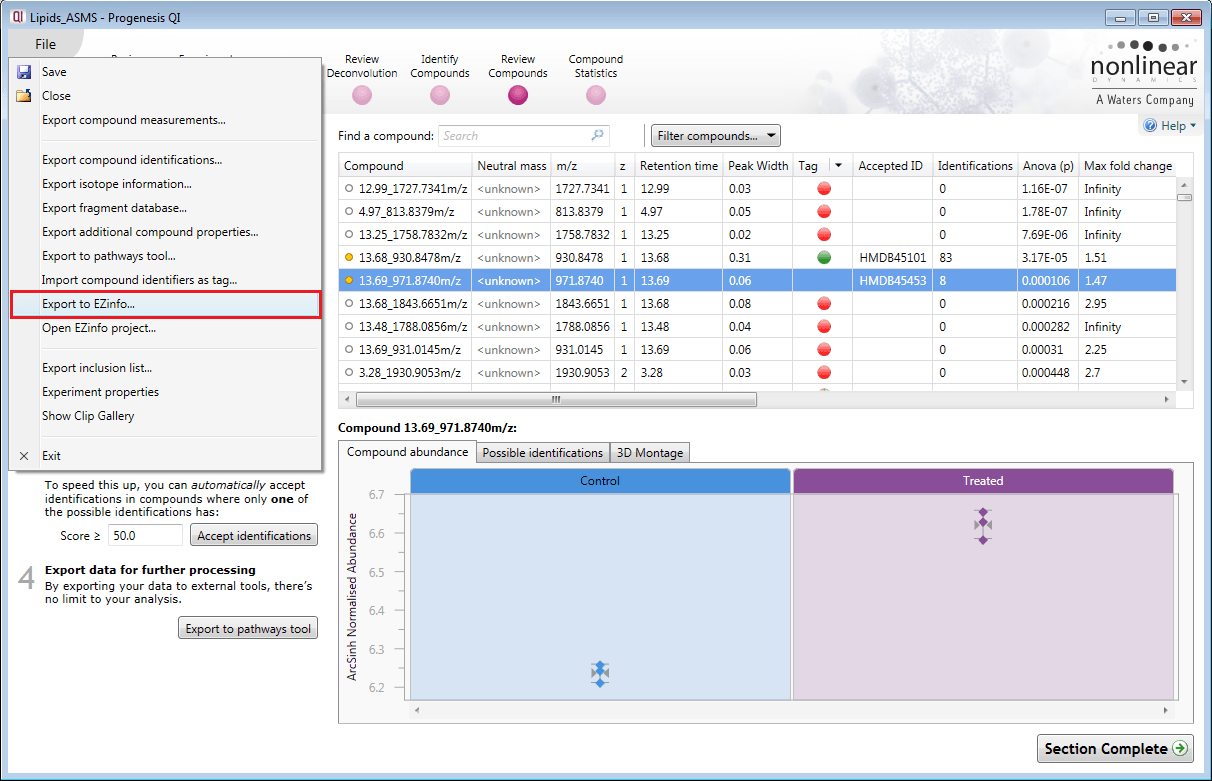Click the red tag of 13.25_1758.7832m/z row

[825, 235]
